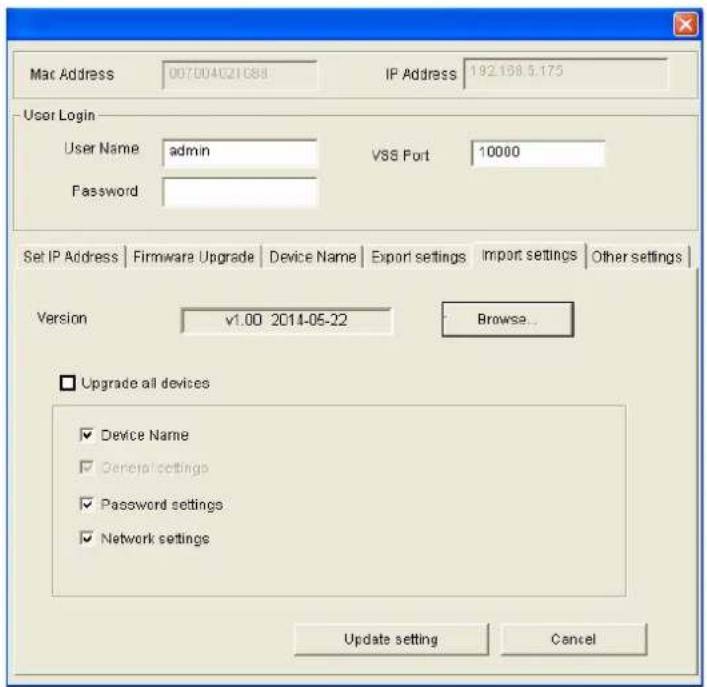This screenshot has height=687, width=707.
Task: Click the Cancel button
Action: coord(574,639)
